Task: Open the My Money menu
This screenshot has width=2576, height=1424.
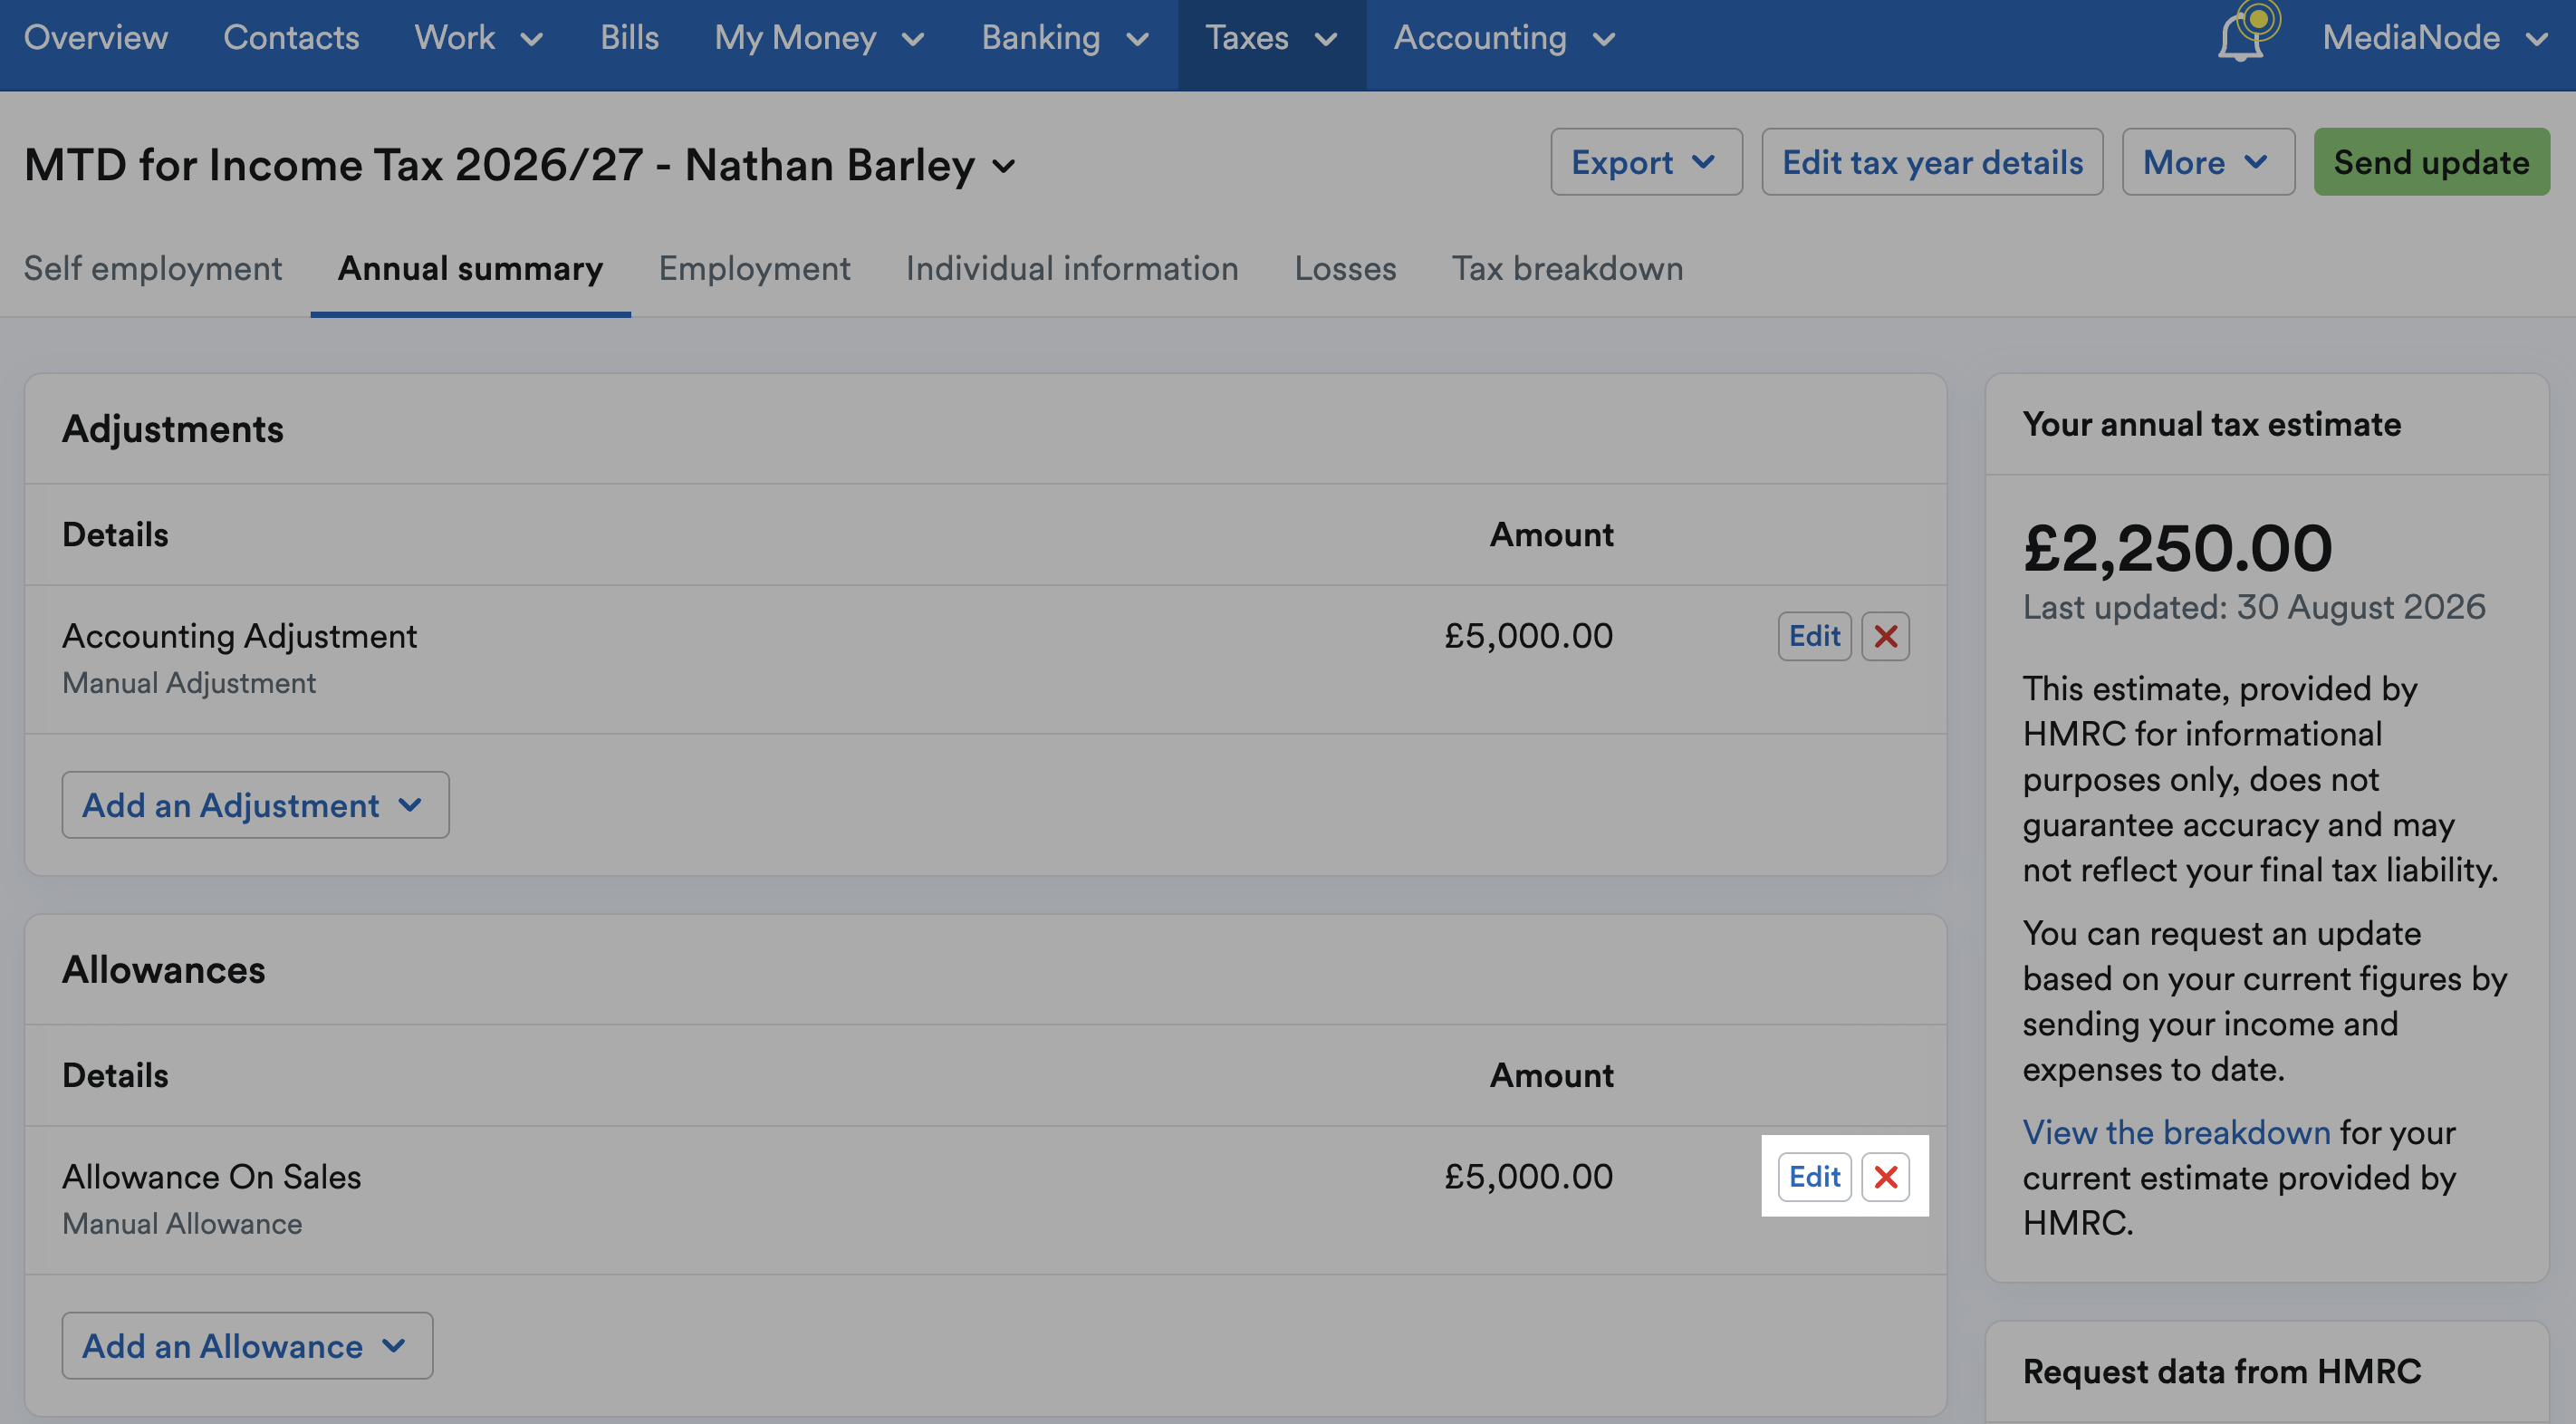Action: [819, 38]
